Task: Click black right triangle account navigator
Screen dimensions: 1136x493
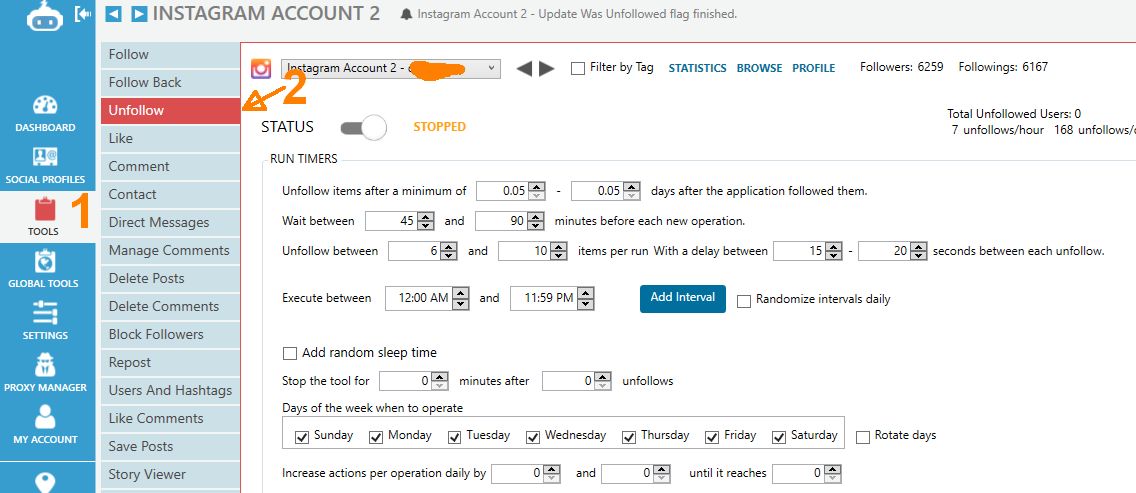Action: 546,69
